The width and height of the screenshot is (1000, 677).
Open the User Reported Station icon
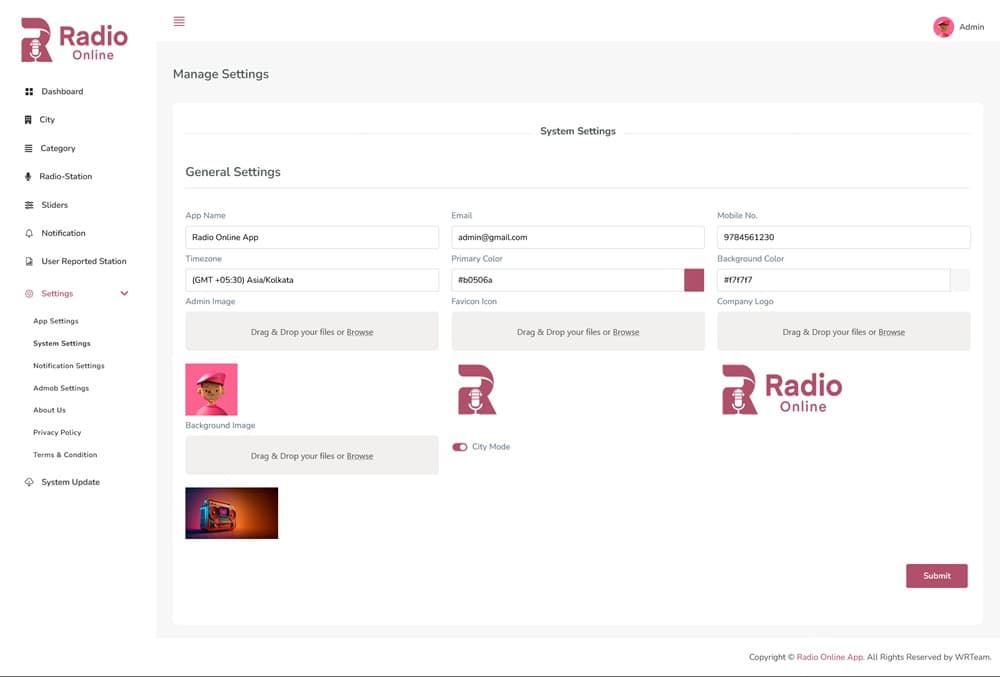[29, 262]
